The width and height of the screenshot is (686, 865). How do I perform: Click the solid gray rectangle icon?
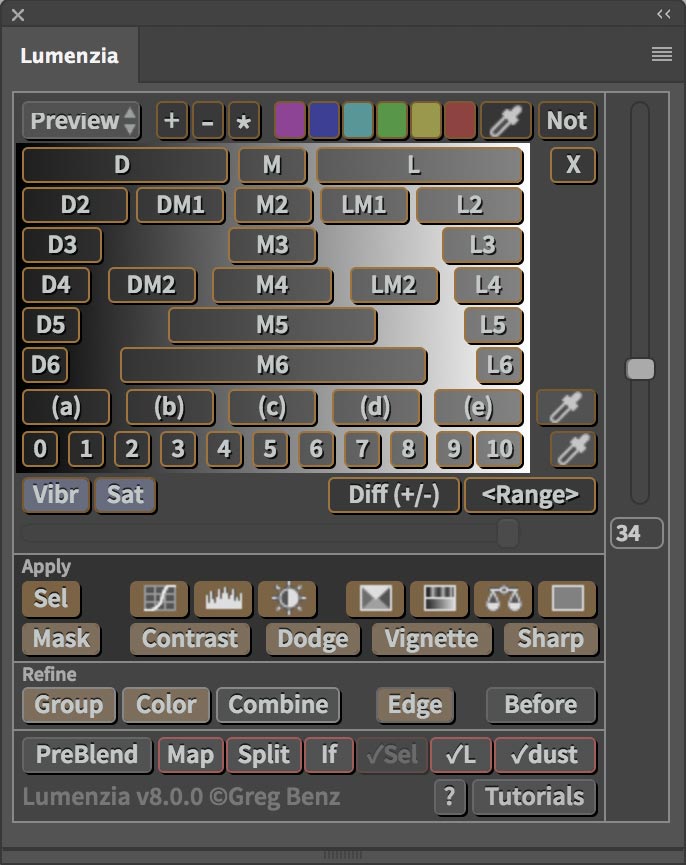(x=567, y=598)
